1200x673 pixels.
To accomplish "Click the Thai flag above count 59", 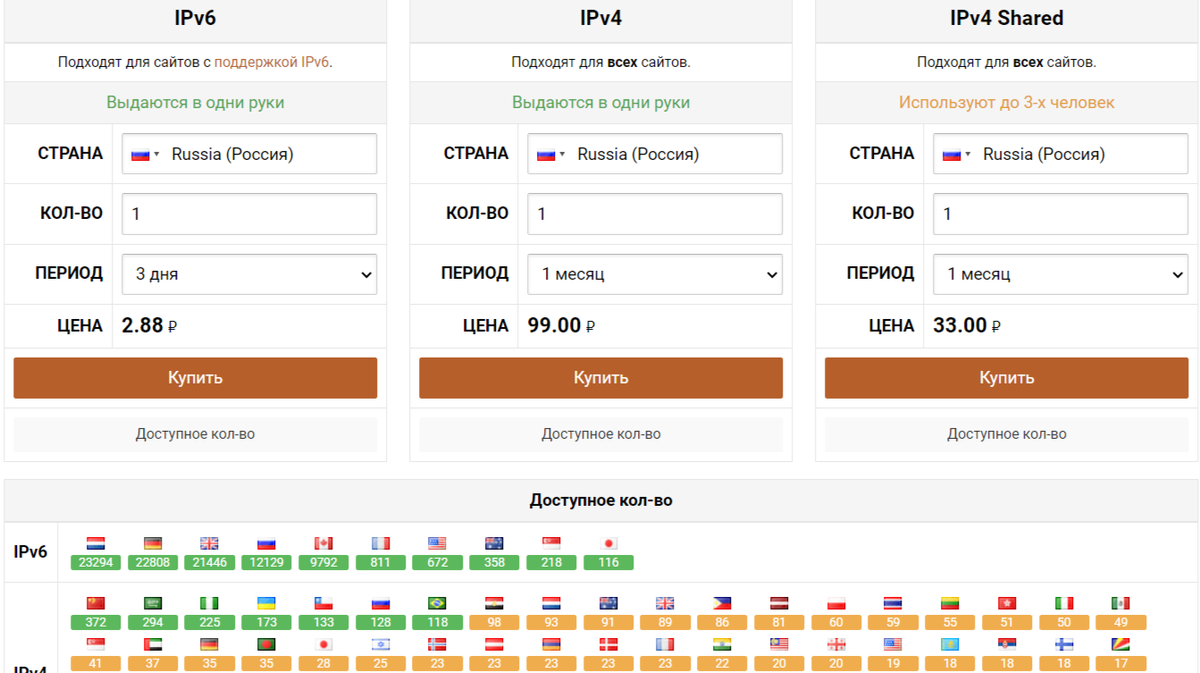I will [893, 604].
